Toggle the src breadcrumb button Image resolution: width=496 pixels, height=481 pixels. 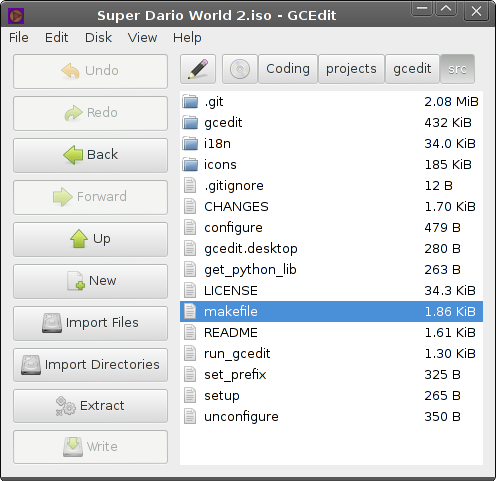[x=457, y=69]
